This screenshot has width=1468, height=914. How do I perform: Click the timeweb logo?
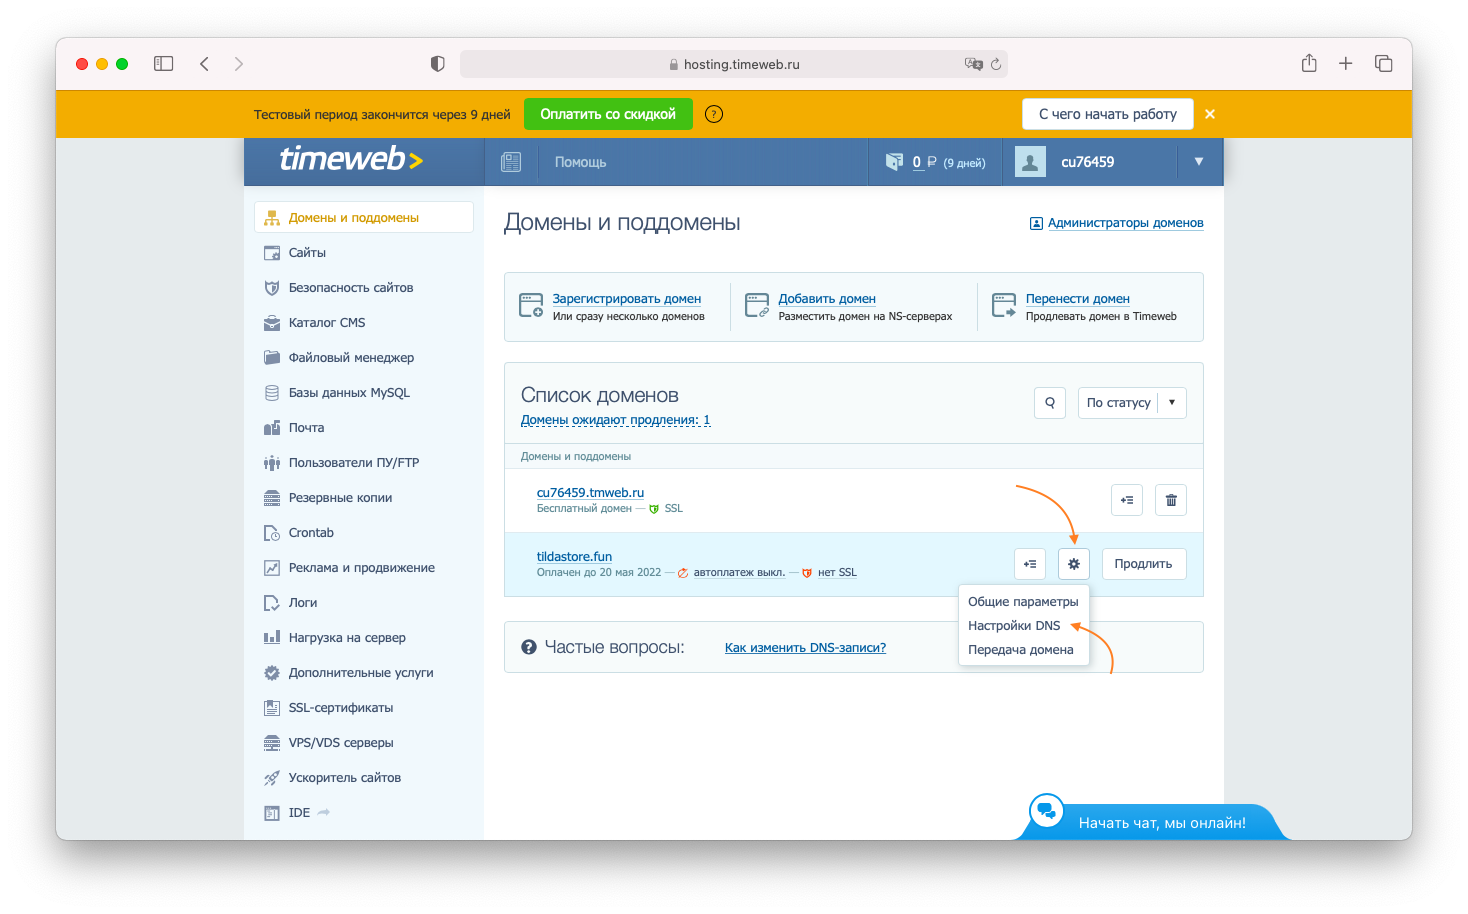(x=351, y=159)
